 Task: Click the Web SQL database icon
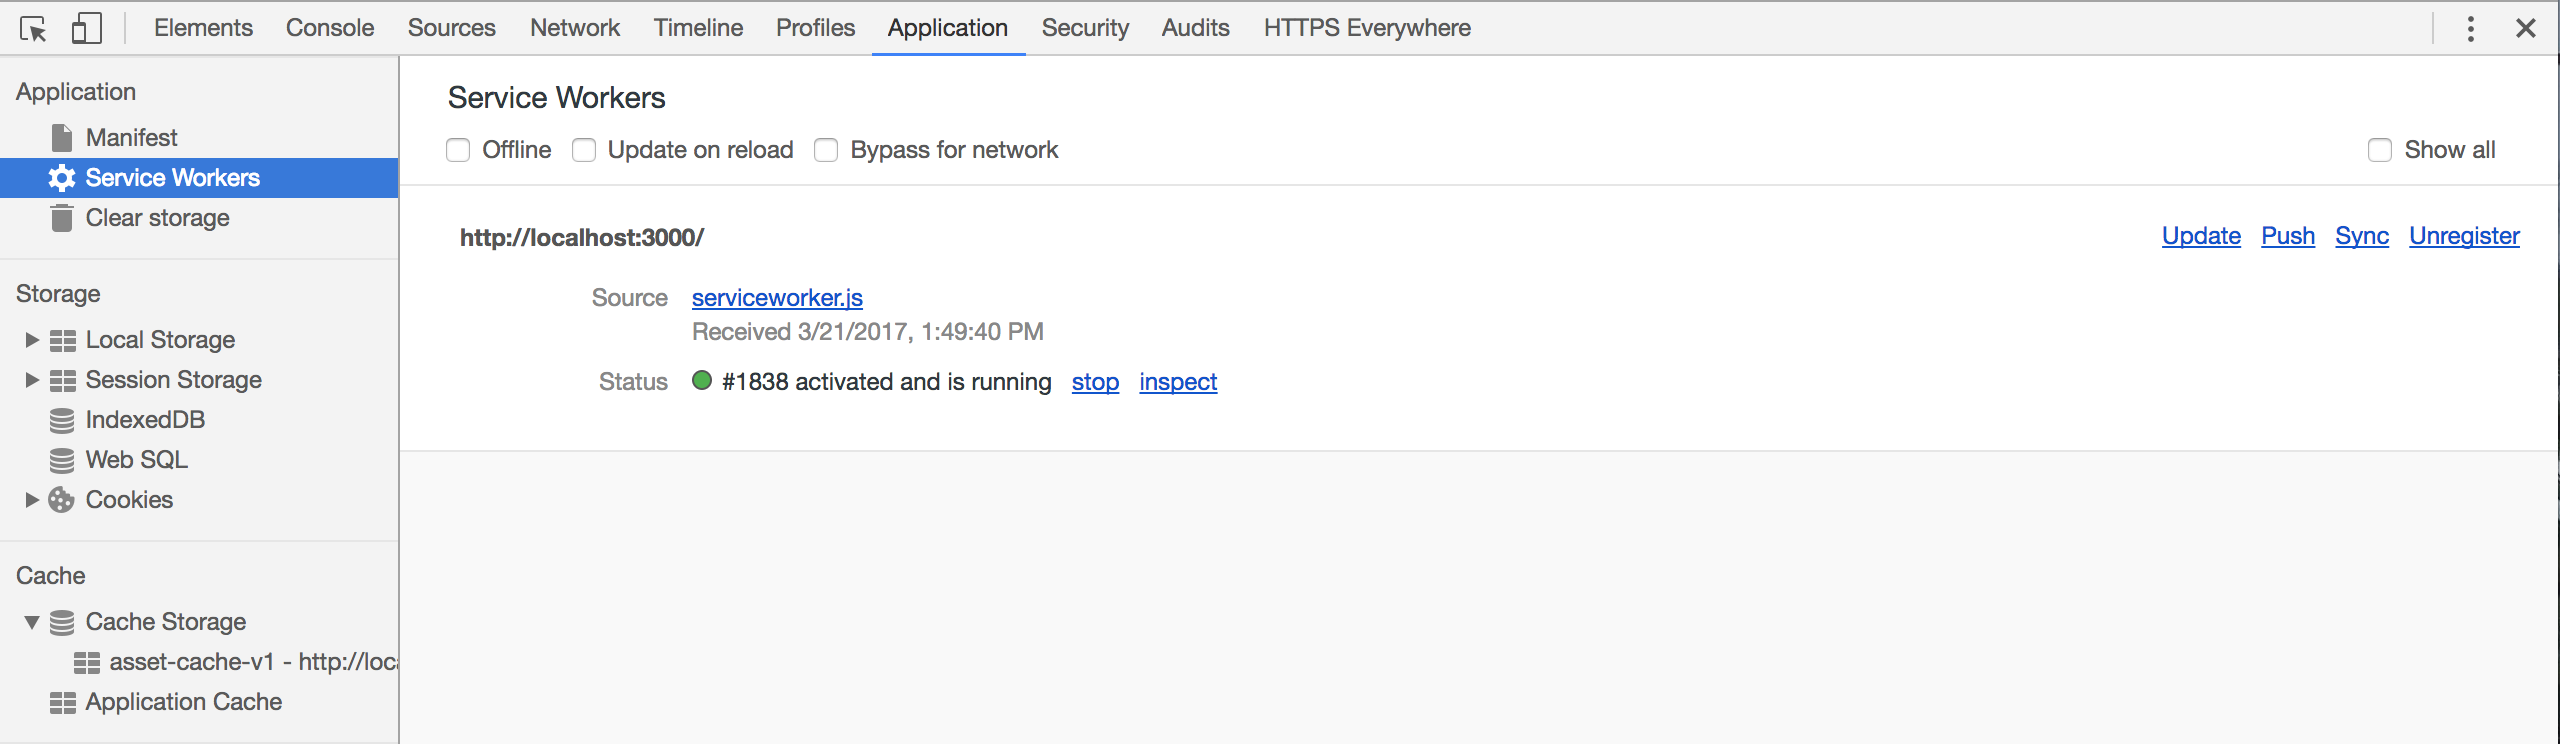pos(62,461)
